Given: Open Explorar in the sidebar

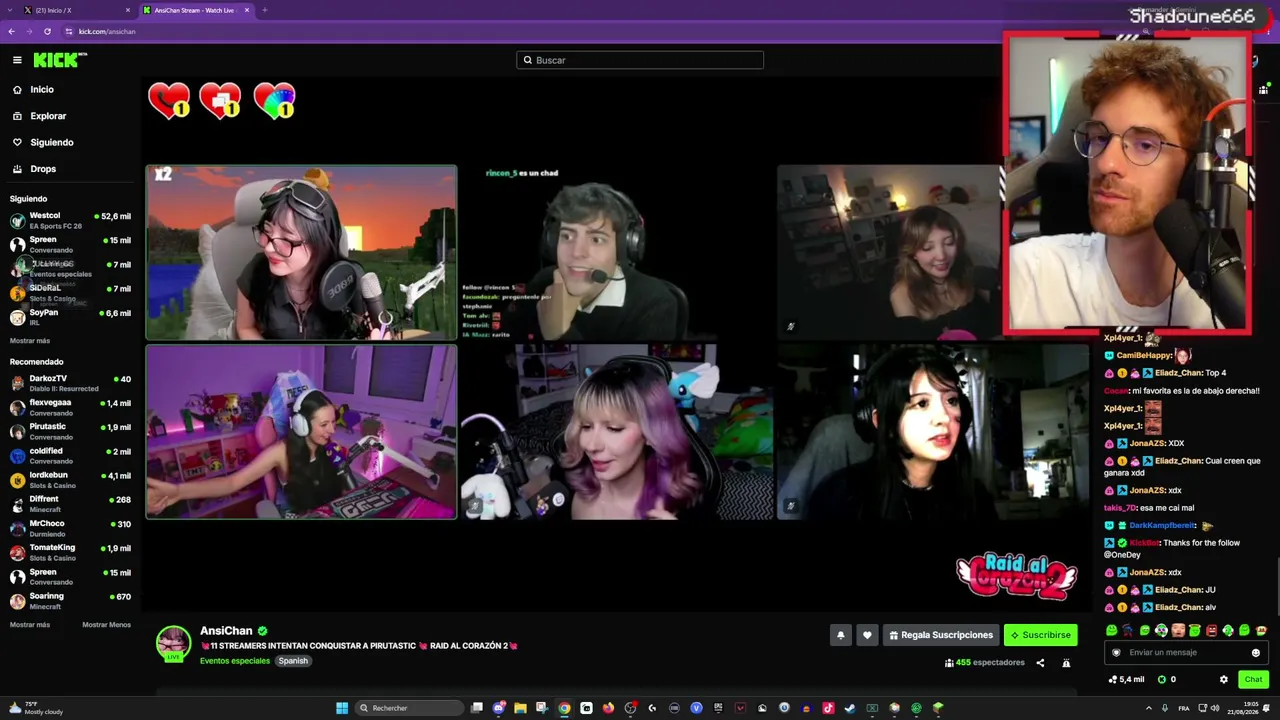Looking at the screenshot, I should [x=48, y=116].
